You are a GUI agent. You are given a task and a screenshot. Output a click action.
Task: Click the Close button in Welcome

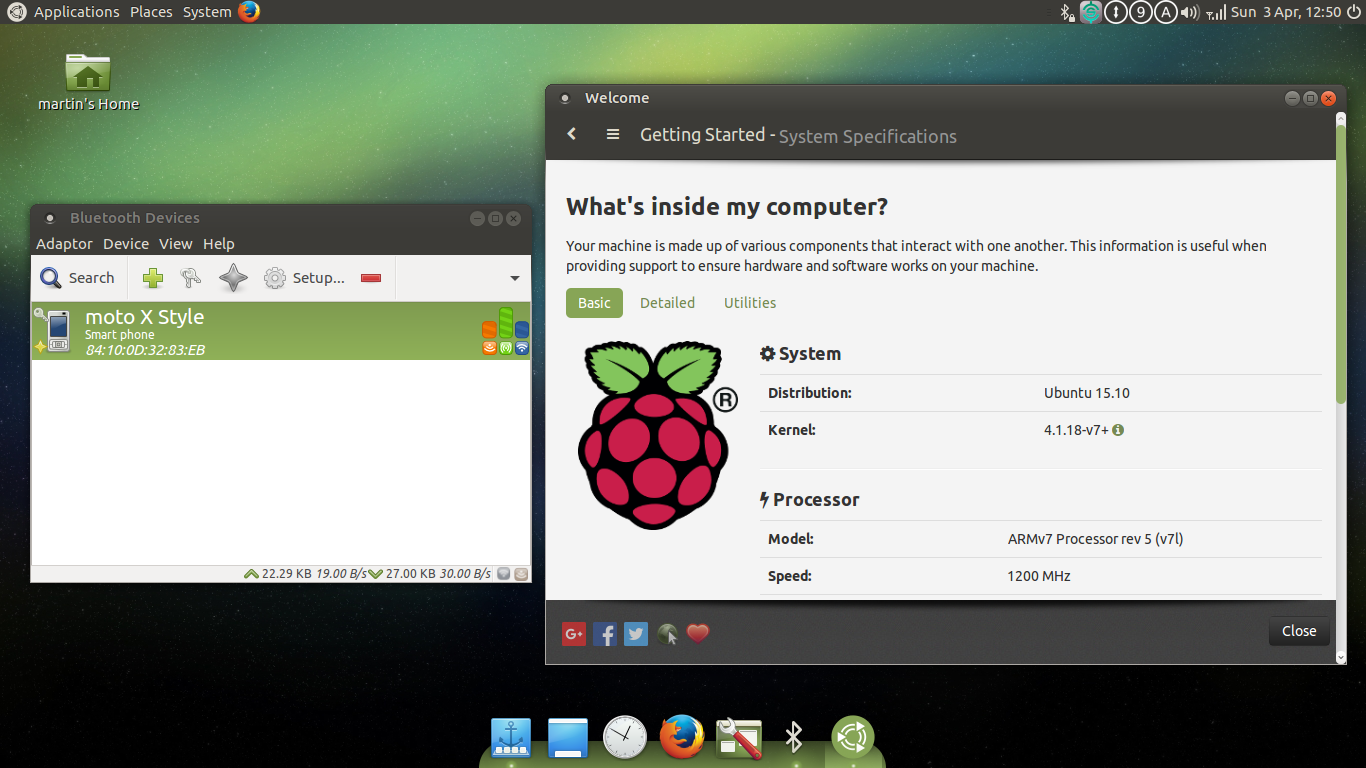(x=1299, y=631)
